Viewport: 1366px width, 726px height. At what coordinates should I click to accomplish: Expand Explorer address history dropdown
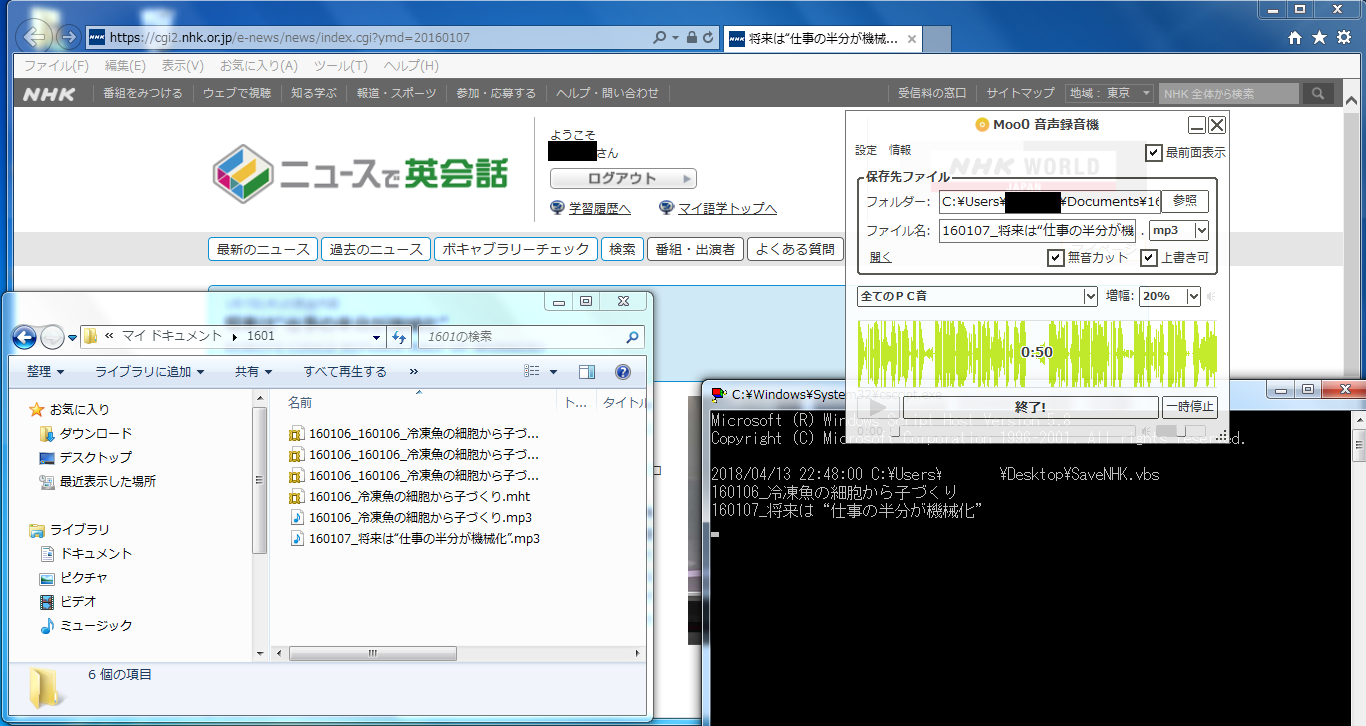[376, 337]
